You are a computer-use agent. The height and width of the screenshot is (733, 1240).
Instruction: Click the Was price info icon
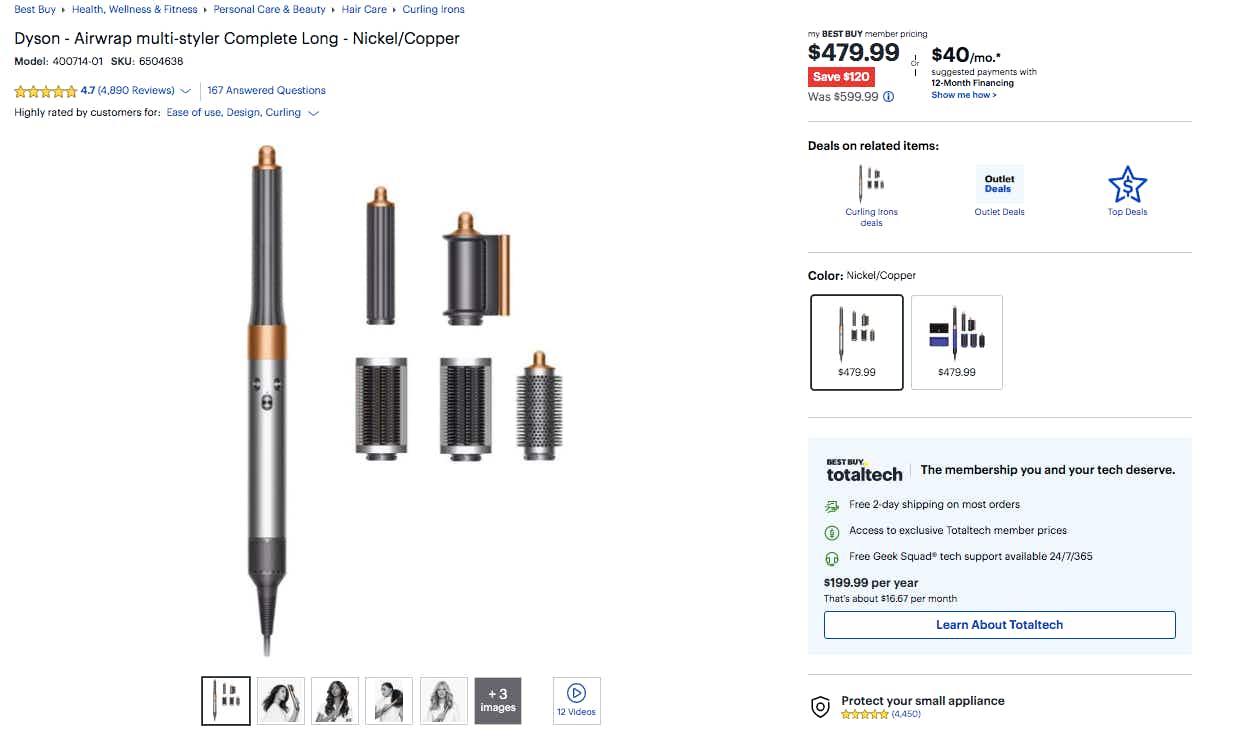889,97
